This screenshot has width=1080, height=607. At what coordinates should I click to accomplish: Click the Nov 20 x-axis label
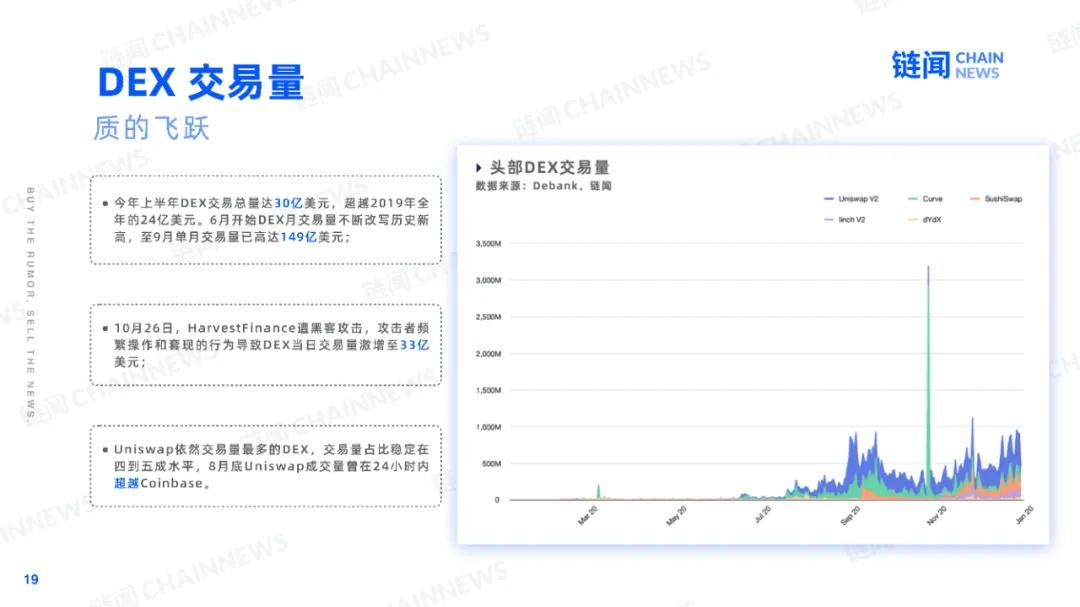(x=937, y=515)
